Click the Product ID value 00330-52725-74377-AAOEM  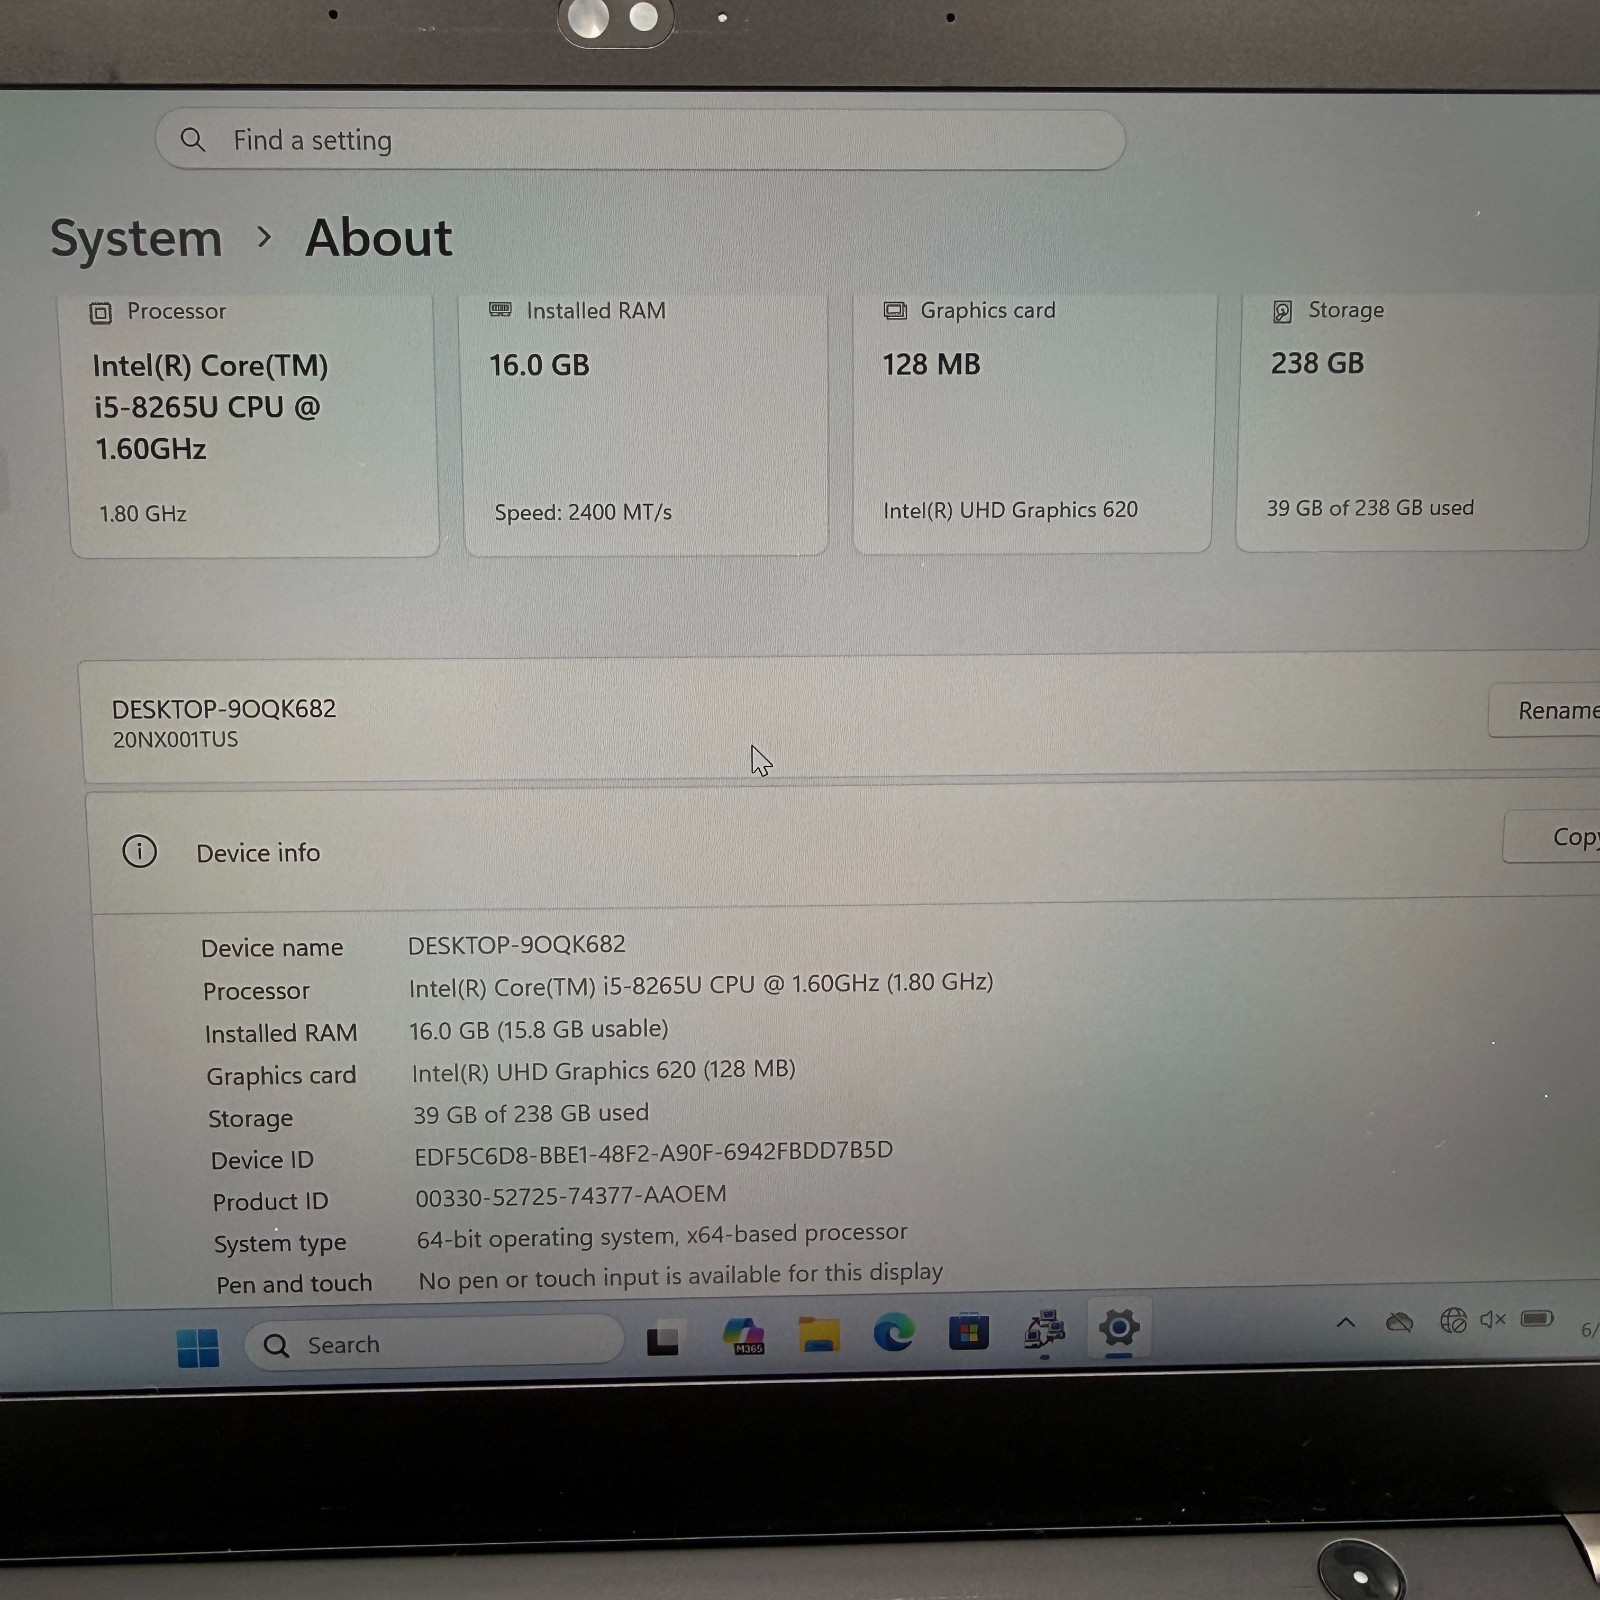[x=571, y=1196]
